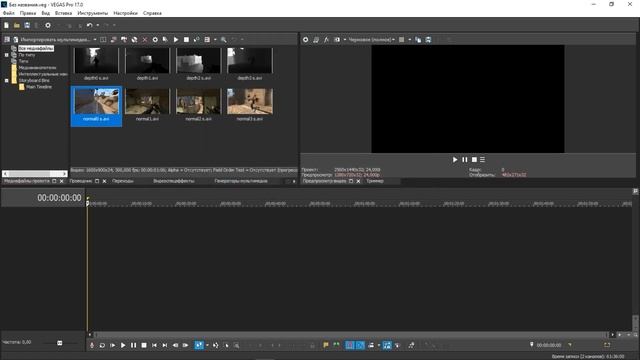Expand the По типу tree node

pyautogui.click(x=7, y=55)
